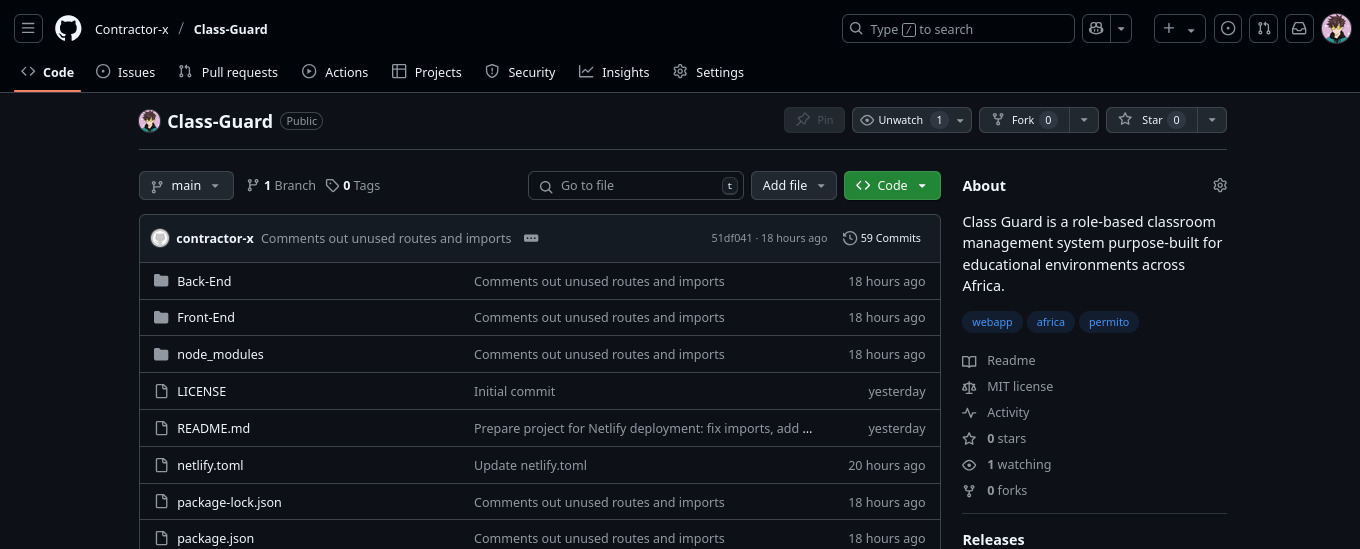1360x549 pixels.
Task: Open Copilot chat icon
Action: coord(1097,29)
